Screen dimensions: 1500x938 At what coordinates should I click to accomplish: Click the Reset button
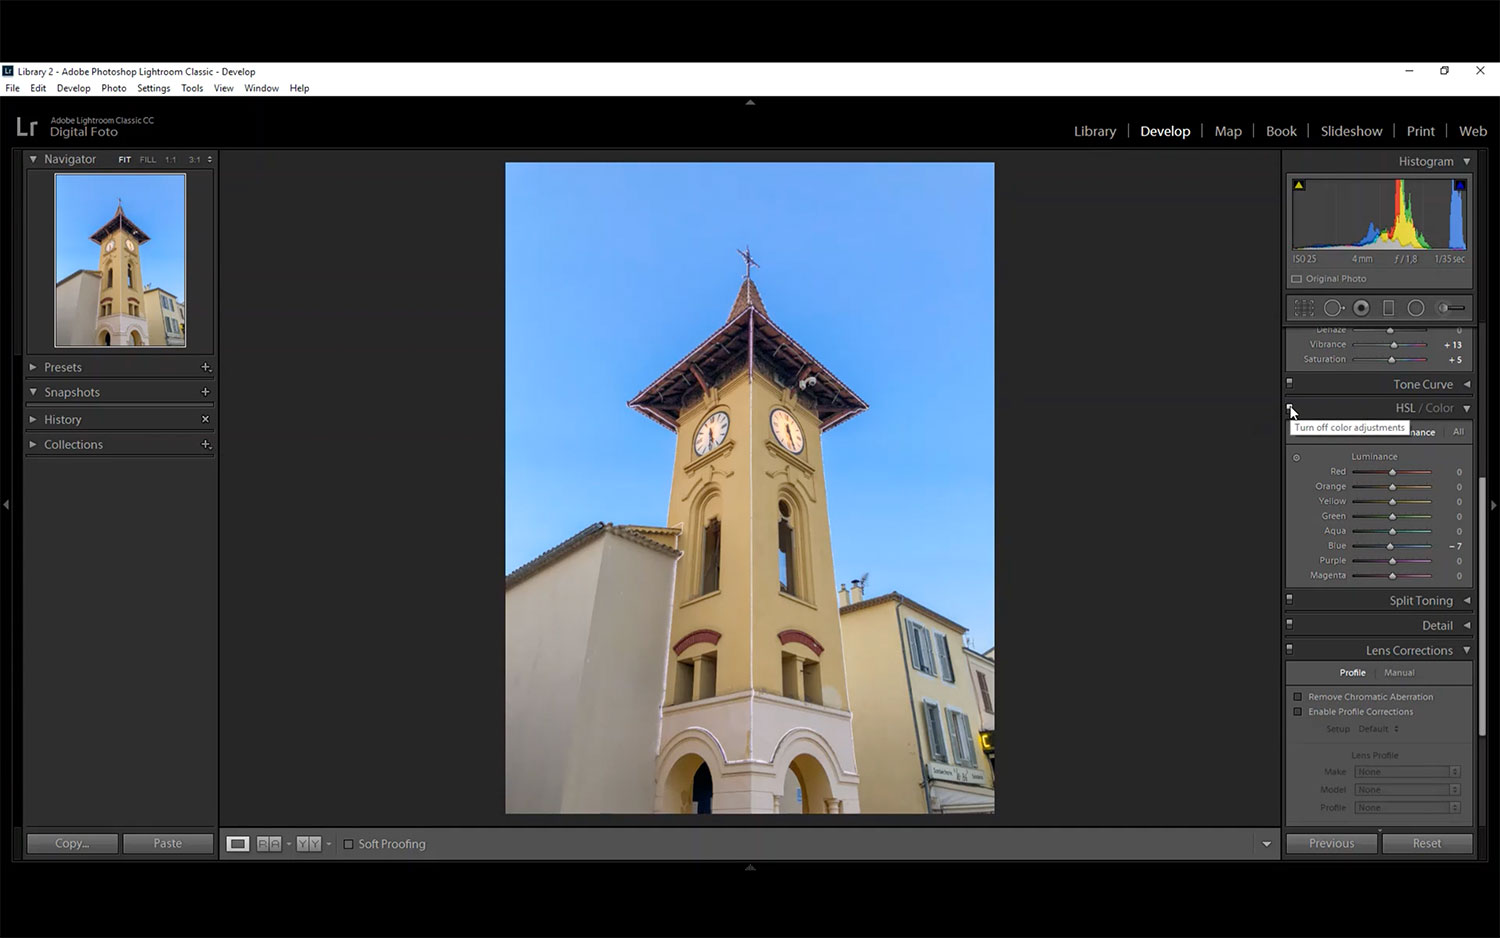pyautogui.click(x=1427, y=843)
